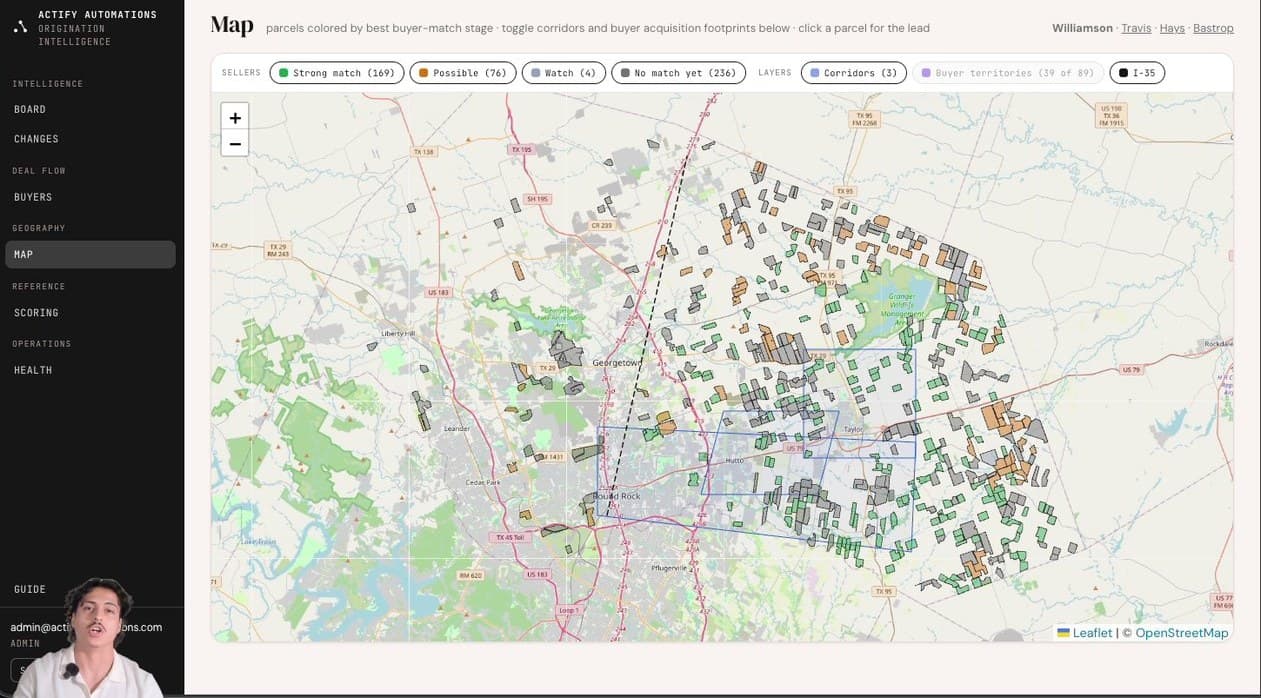The image size is (1261, 698).
Task: Click the Hutto label on the map
Action: click(734, 461)
